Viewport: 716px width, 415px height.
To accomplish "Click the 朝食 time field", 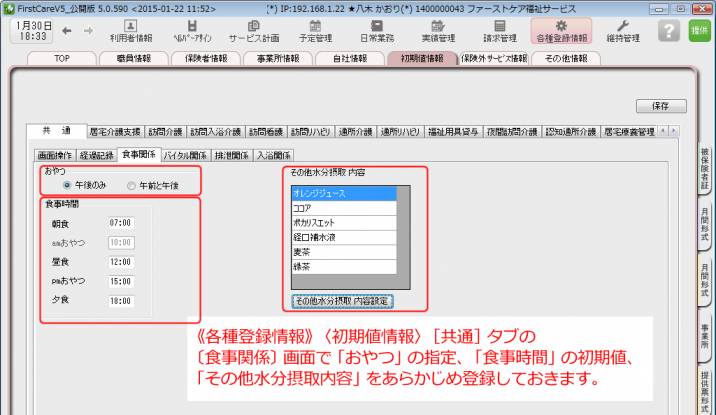I will (x=120, y=223).
